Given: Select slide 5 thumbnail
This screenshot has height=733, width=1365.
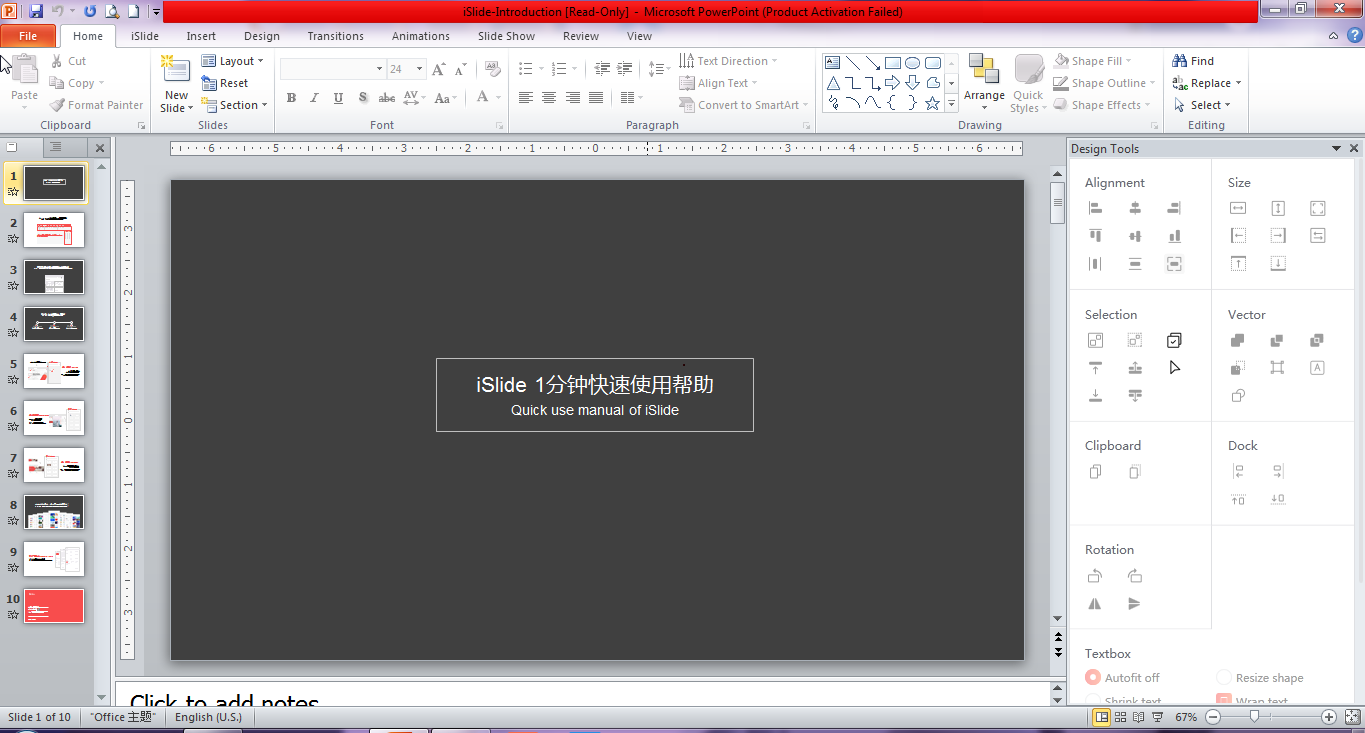Looking at the screenshot, I should [x=54, y=371].
